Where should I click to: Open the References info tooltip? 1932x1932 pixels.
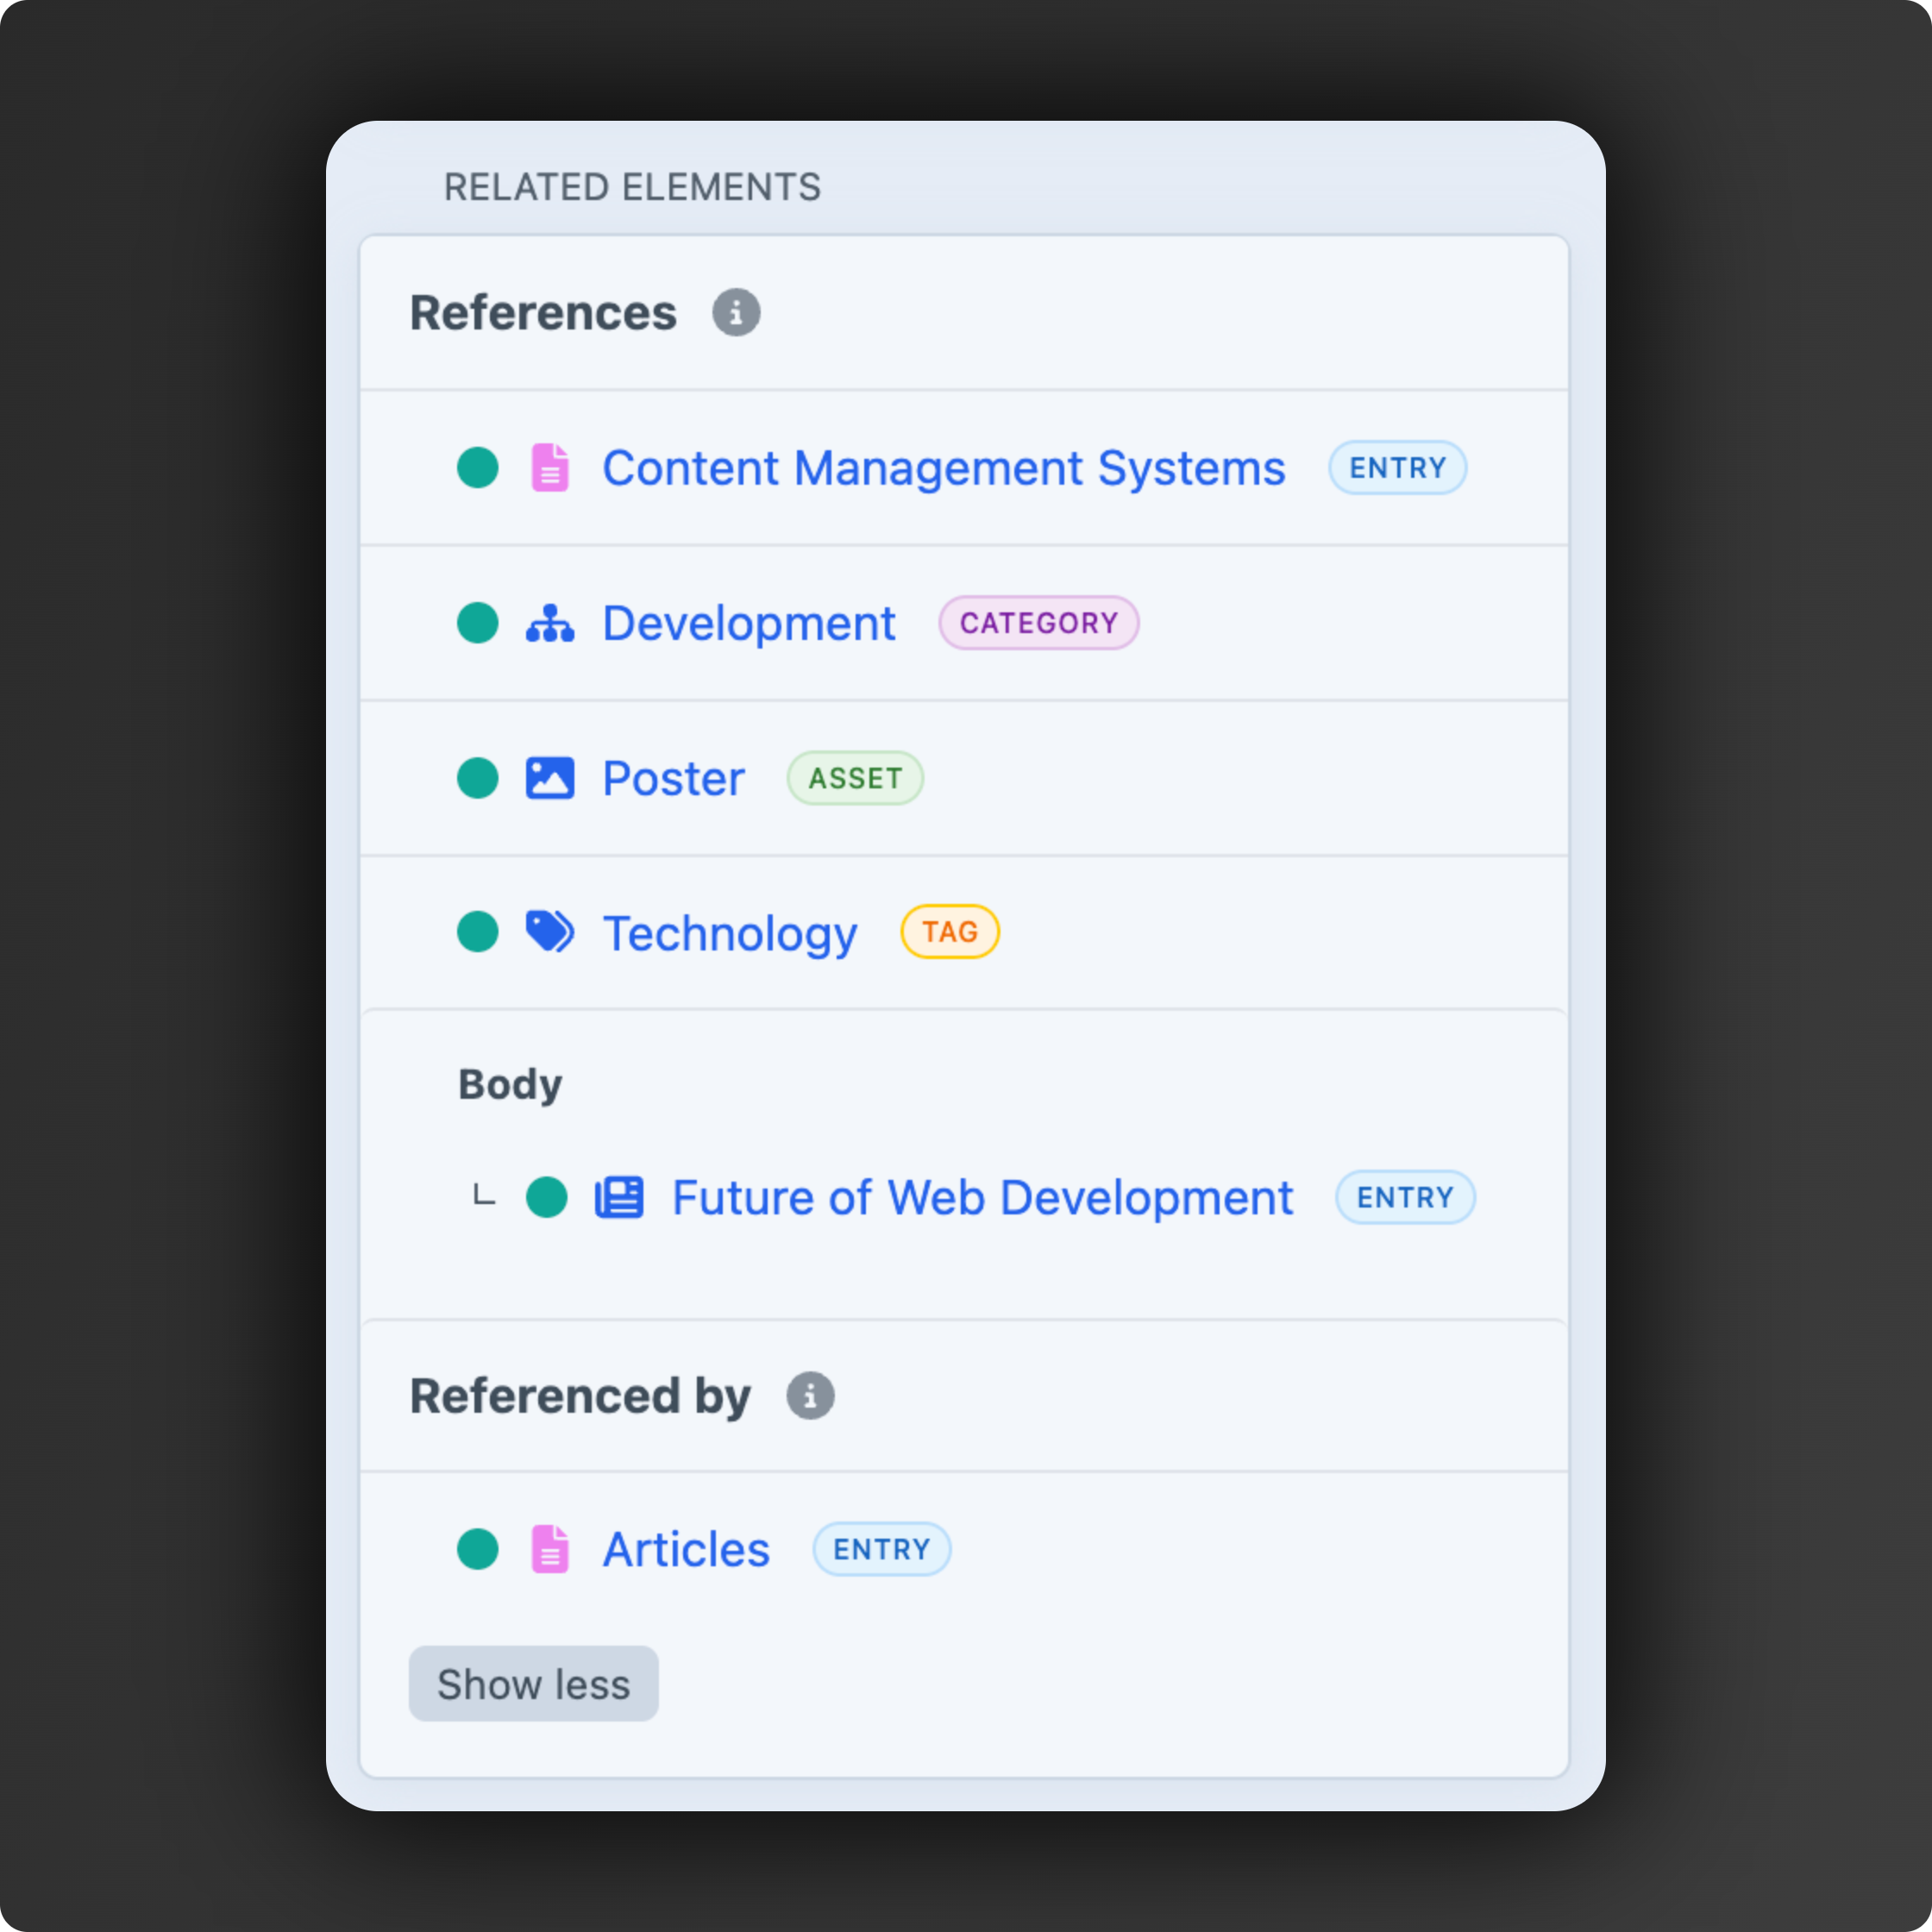click(735, 311)
